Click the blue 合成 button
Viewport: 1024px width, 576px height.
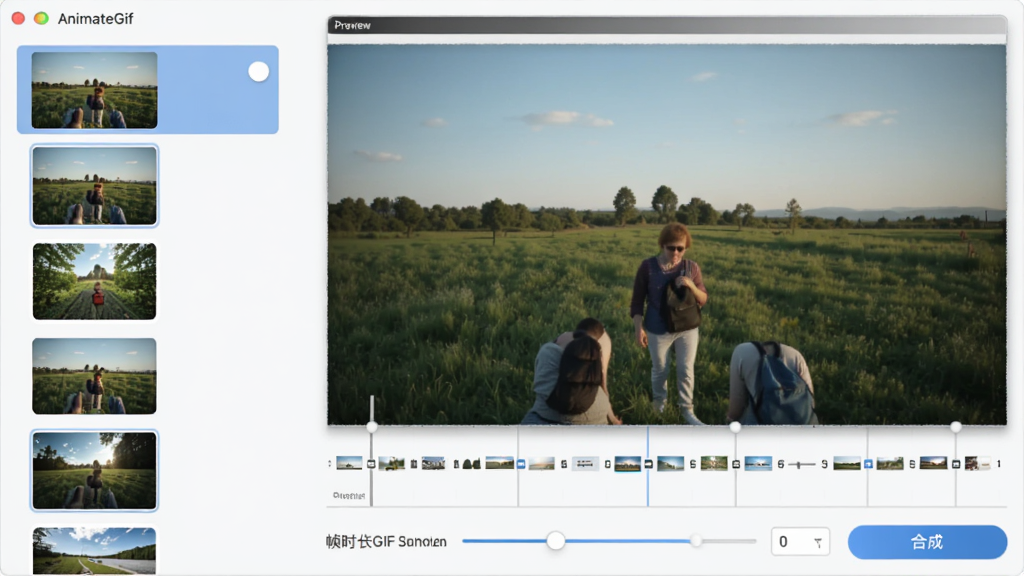click(927, 542)
